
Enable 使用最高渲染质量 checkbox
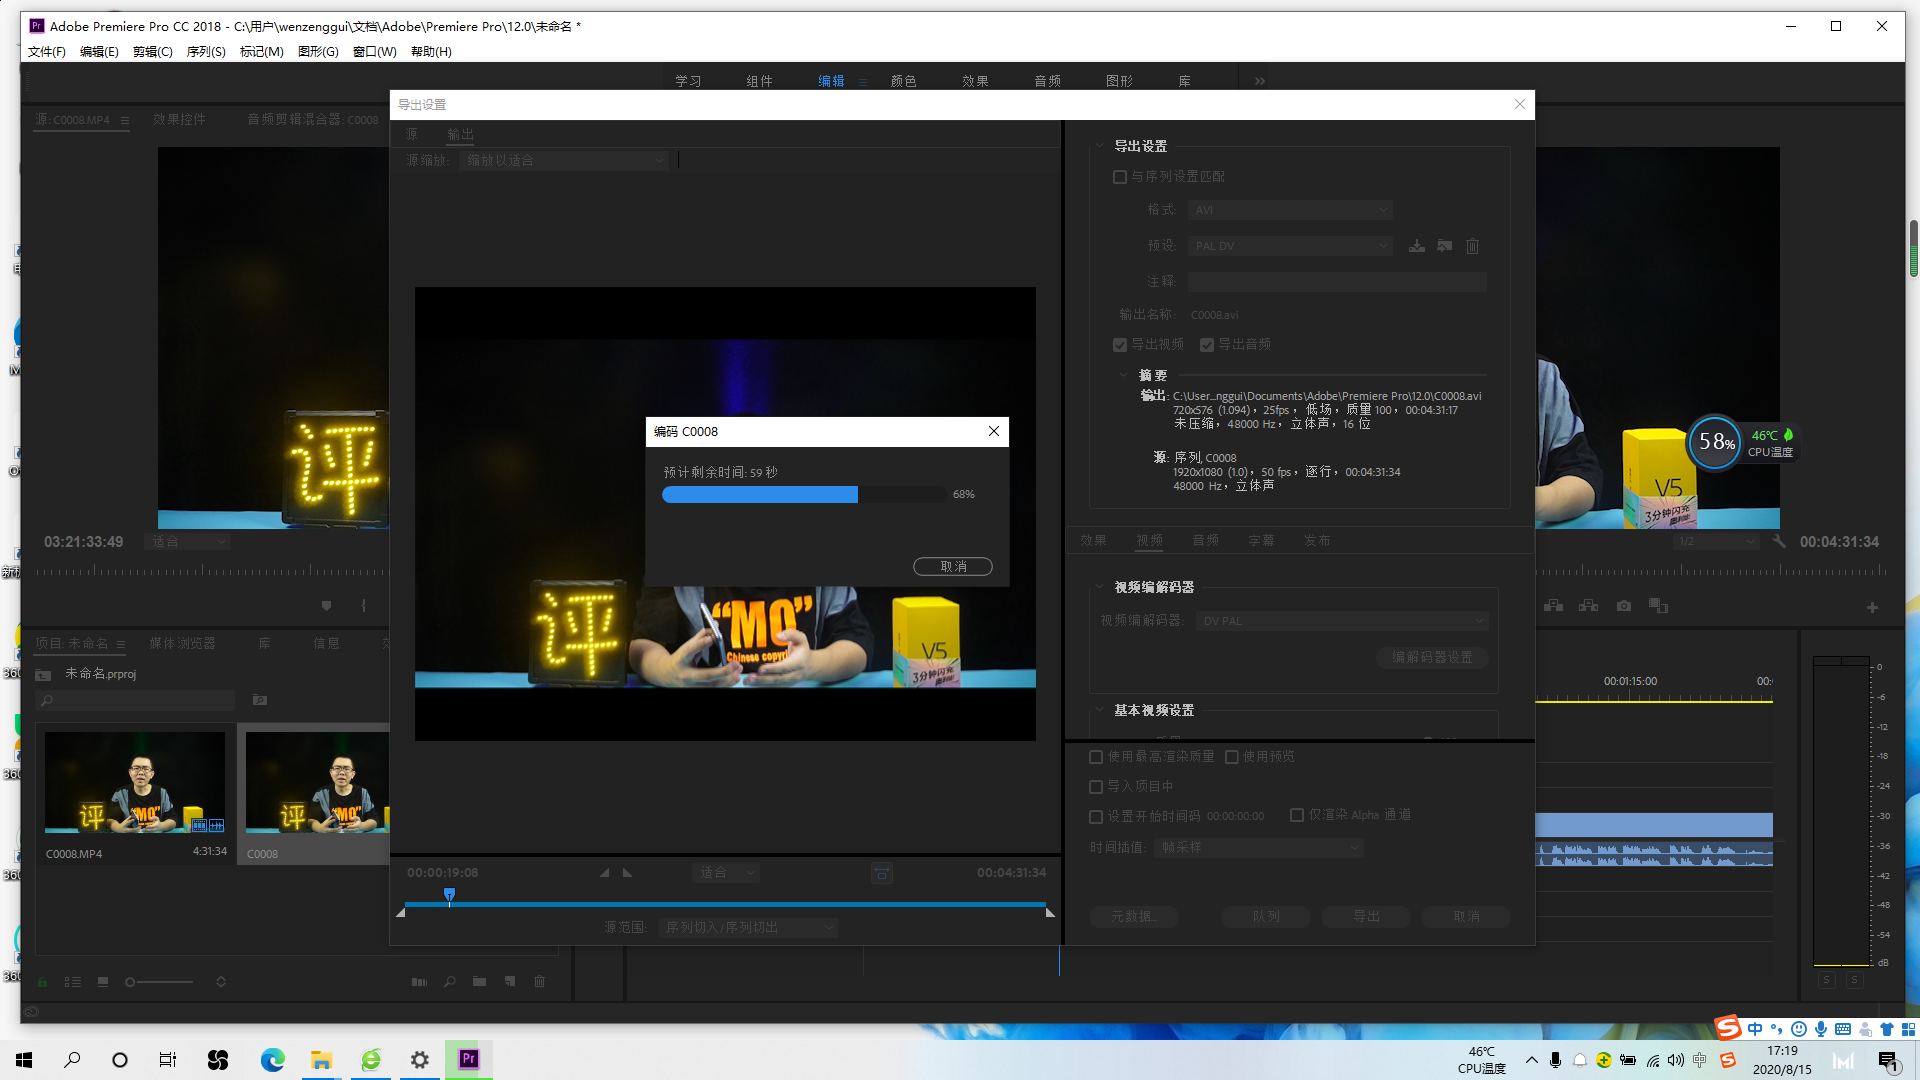tap(1096, 757)
